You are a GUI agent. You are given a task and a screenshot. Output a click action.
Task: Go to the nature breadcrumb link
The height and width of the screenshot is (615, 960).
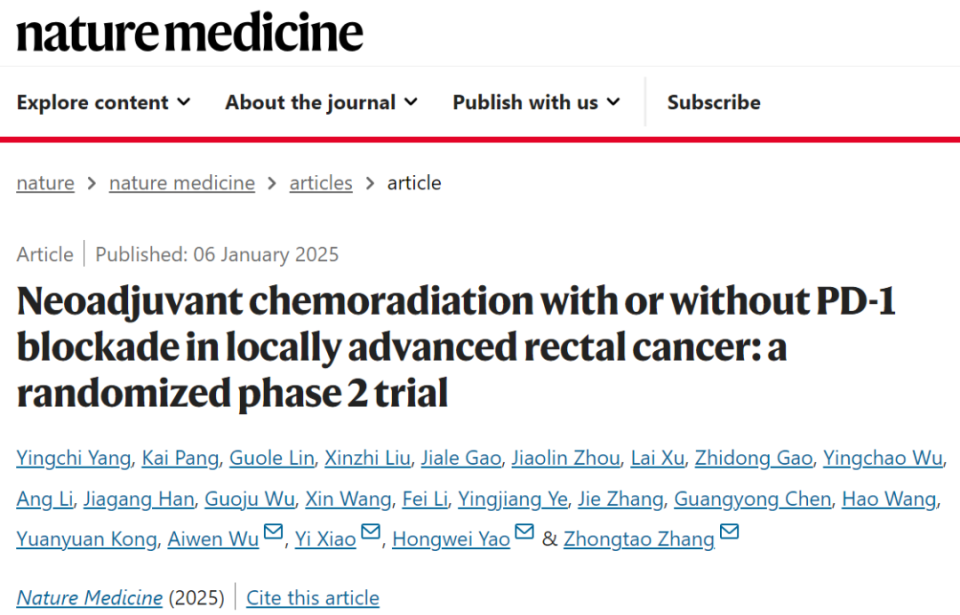[x=45, y=183]
